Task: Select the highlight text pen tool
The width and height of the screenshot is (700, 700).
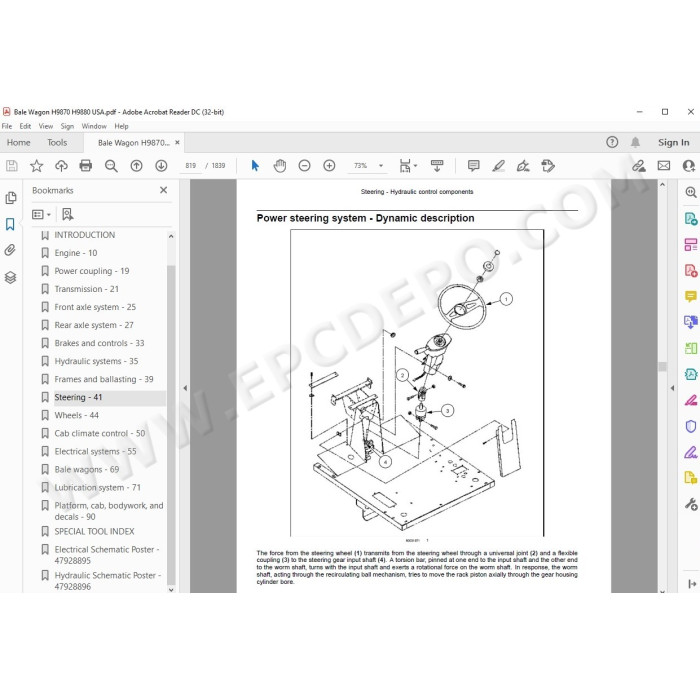Action: coord(498,166)
